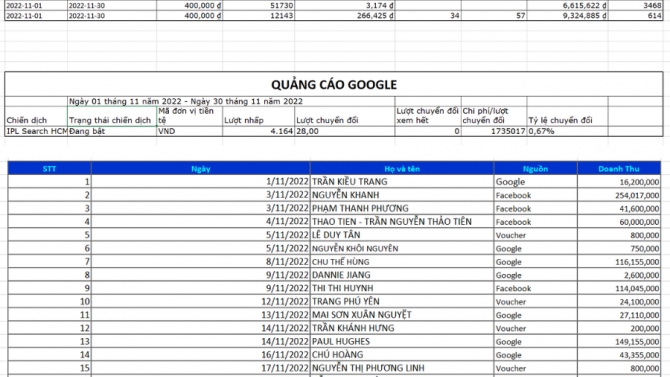This screenshot has width=670, height=377.
Task: Select the date 1/11/2022 cell
Action: coord(200,182)
